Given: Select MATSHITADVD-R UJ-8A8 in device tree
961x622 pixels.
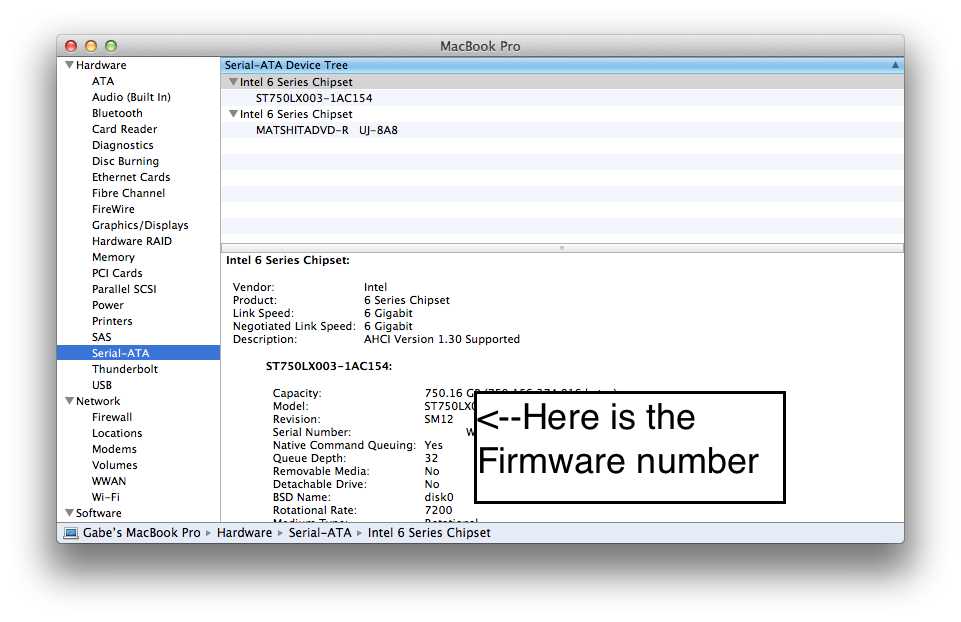Looking at the screenshot, I should [327, 130].
